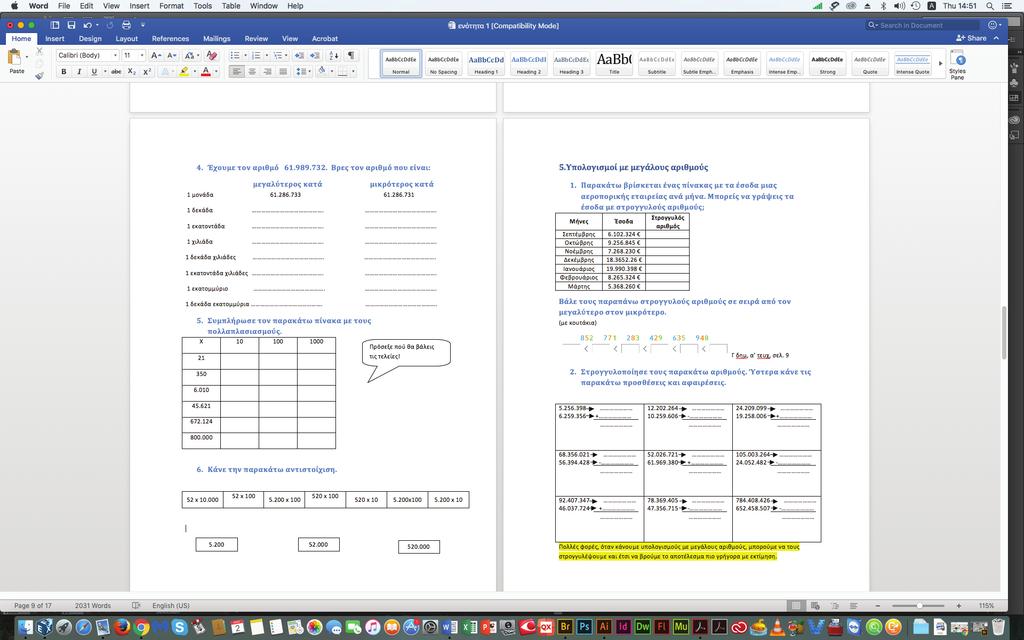Center align the text
Image resolution: width=1024 pixels, height=640 pixels.
[x=252, y=72]
